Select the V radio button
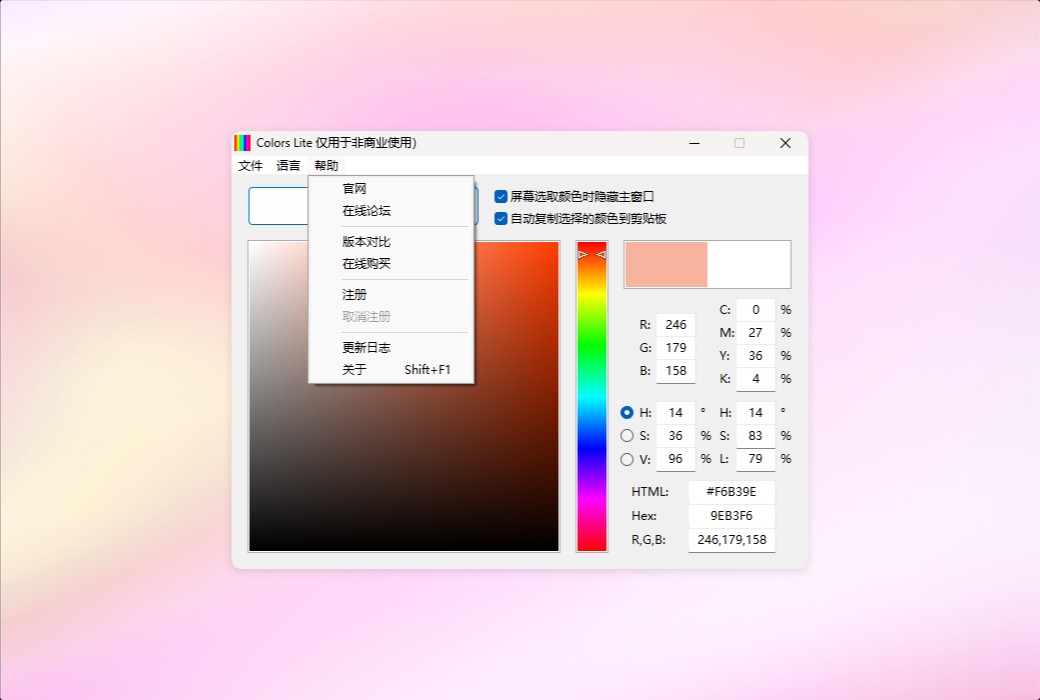This screenshot has width=1040, height=700. click(x=625, y=459)
